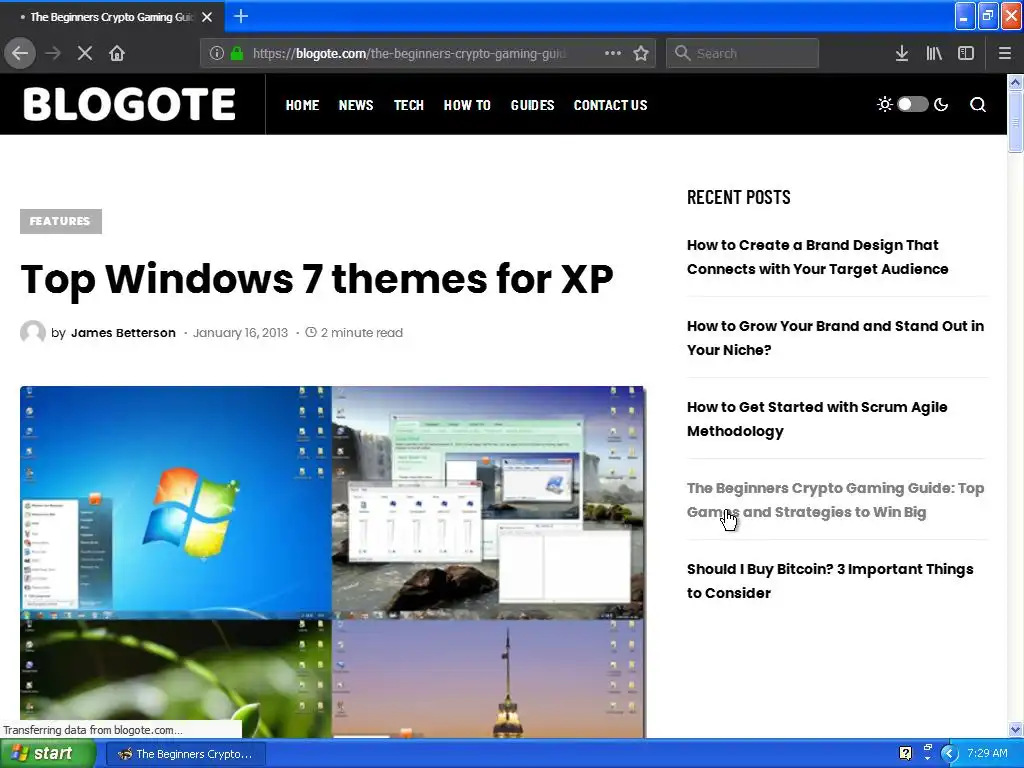Toggle the dark mode switch

[x=912, y=104]
